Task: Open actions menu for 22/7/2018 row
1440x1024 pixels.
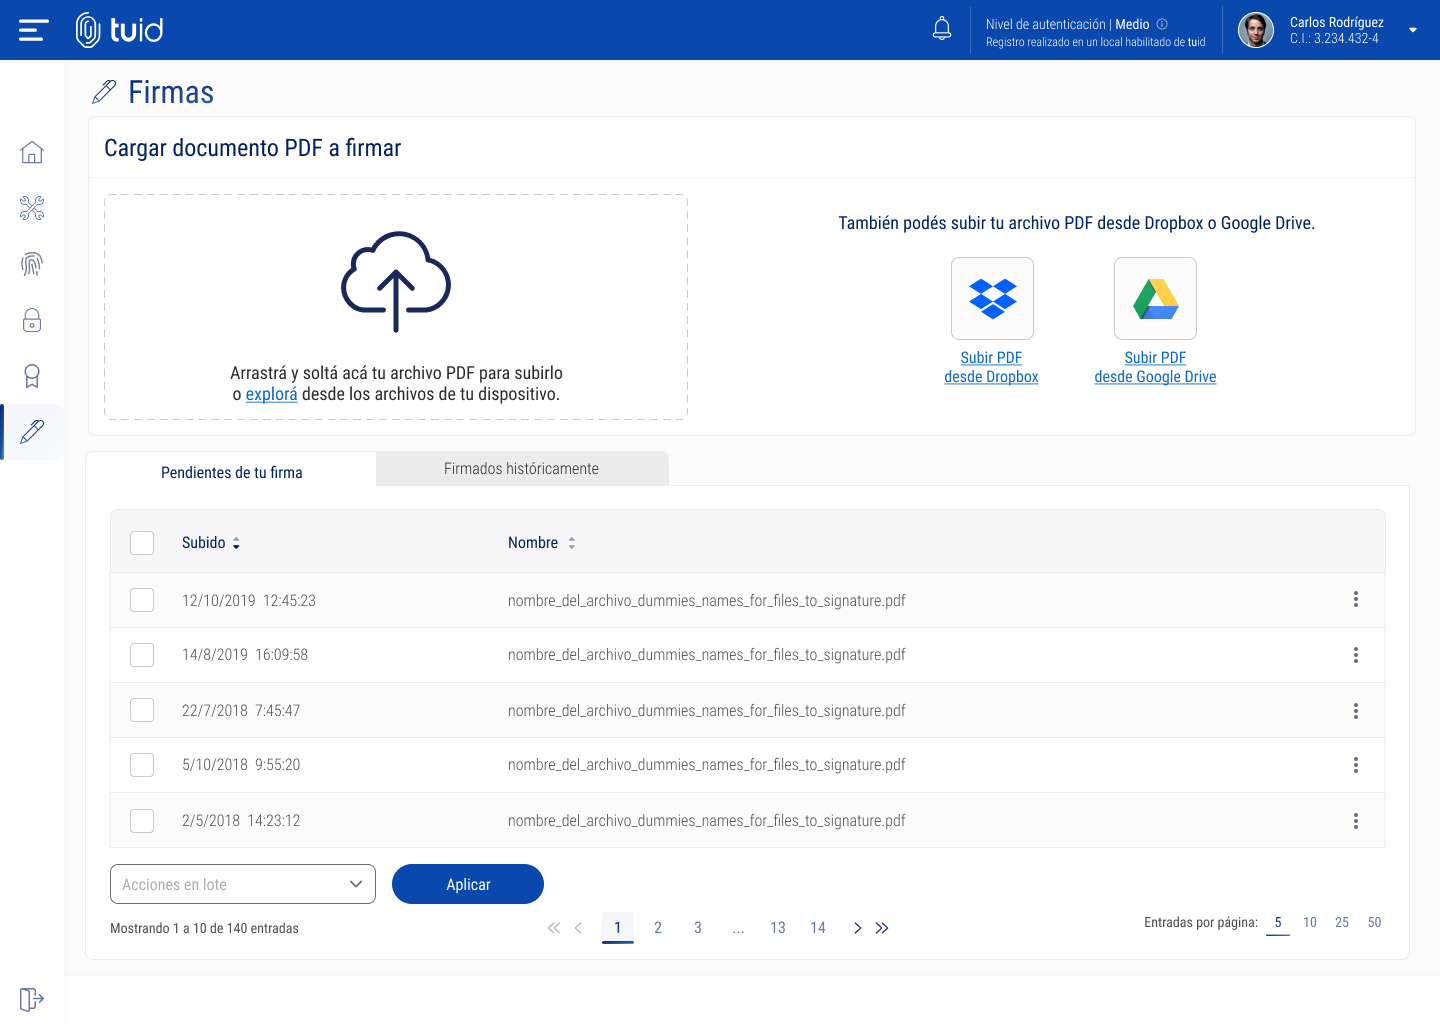Action: click(x=1356, y=711)
